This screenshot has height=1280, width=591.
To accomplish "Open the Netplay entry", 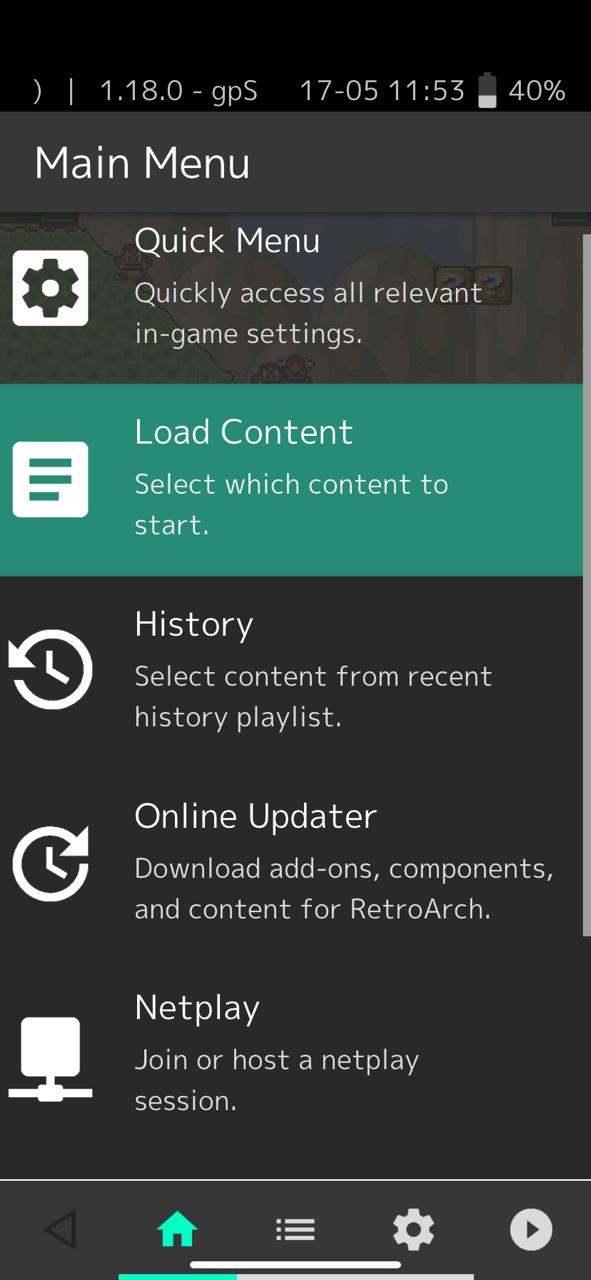I will point(291,1056).
